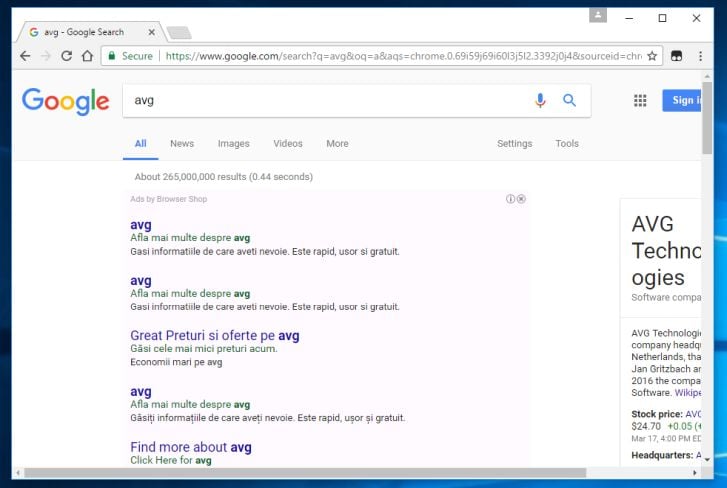Open the Find more about avg link
Screen dimensions: 727x488
point(191,447)
